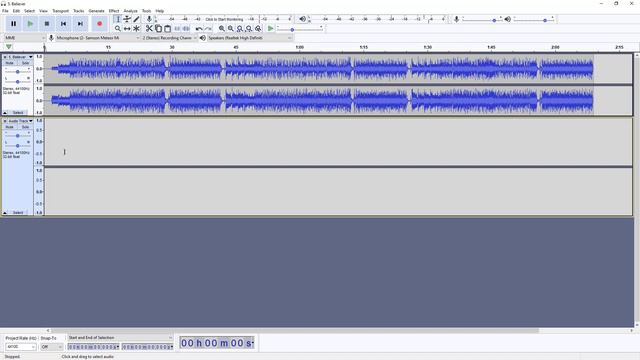Open the Snap-To dropdown
The width and height of the screenshot is (640, 360).
tap(51, 347)
